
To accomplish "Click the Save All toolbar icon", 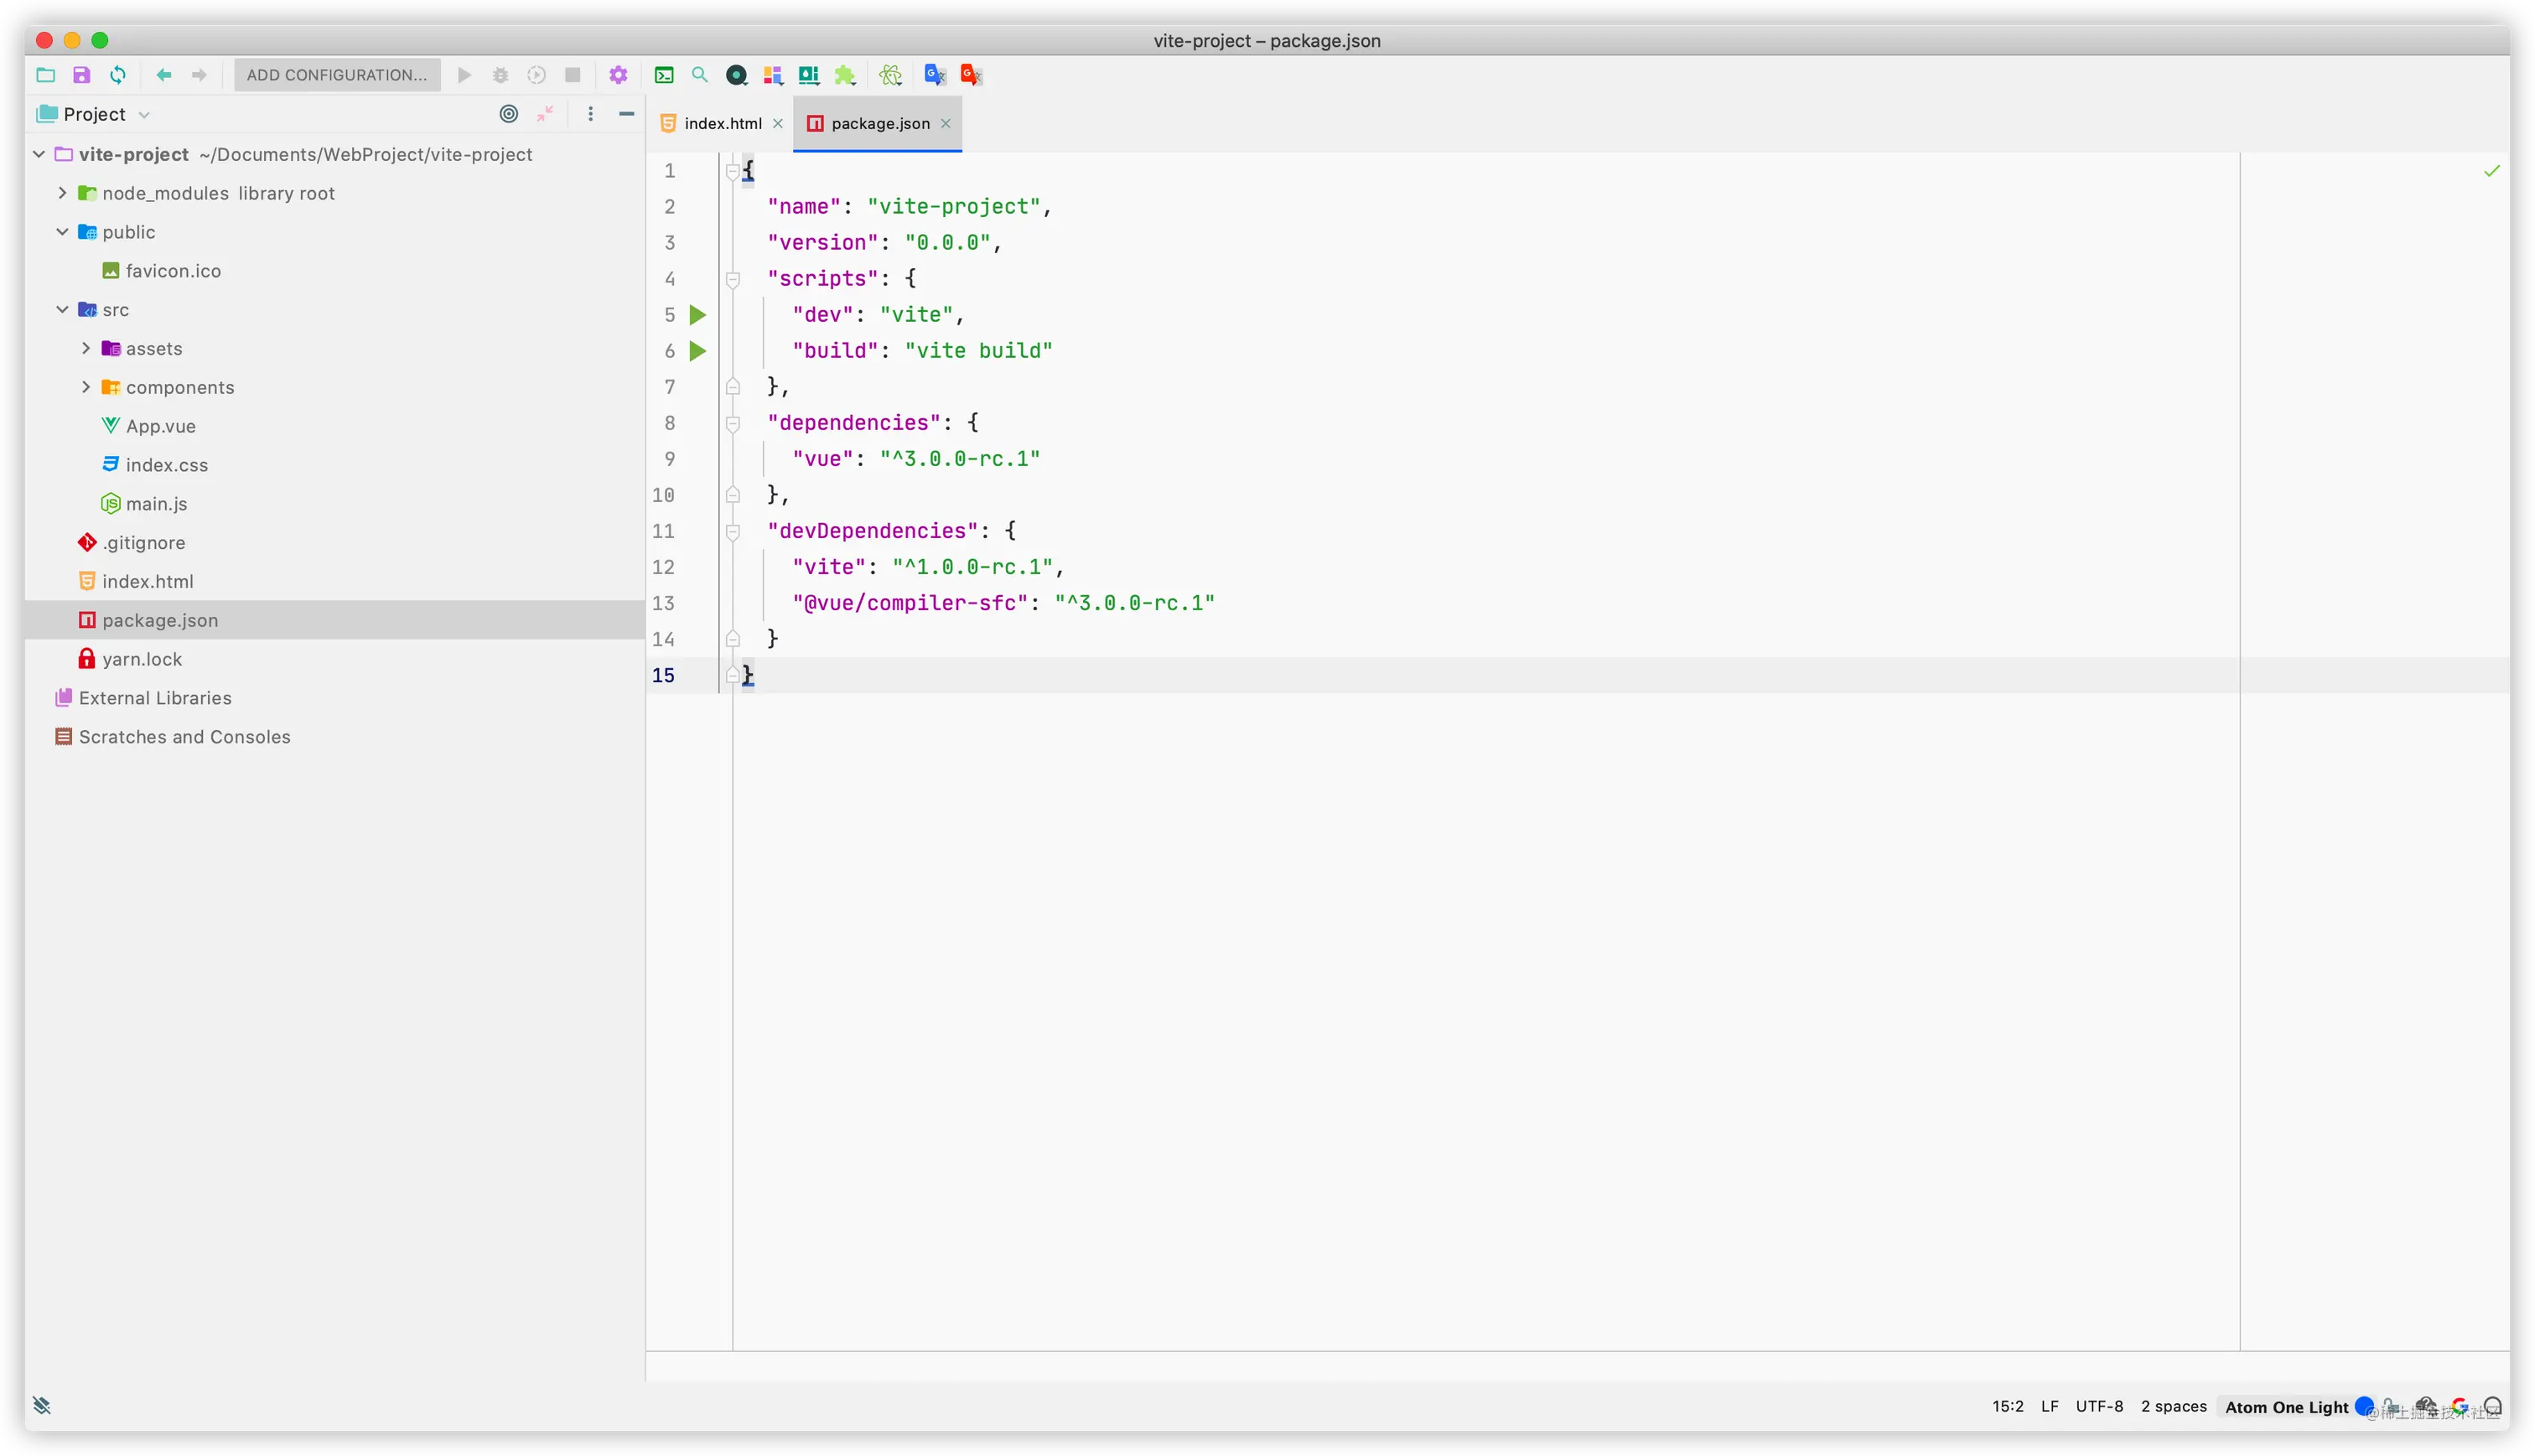I will (82, 75).
